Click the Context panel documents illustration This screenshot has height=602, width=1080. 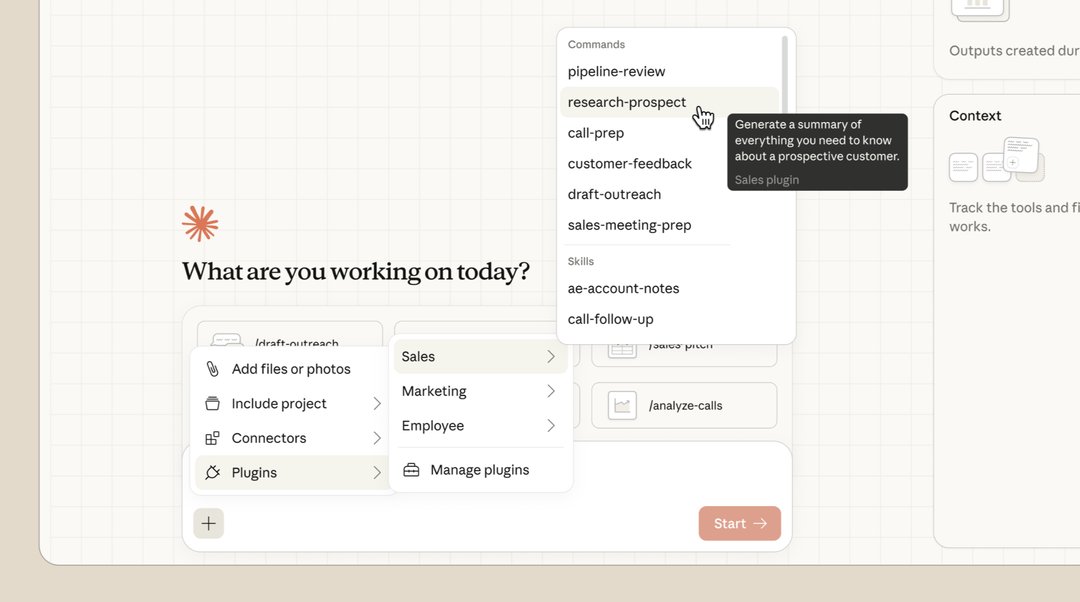click(x=997, y=160)
